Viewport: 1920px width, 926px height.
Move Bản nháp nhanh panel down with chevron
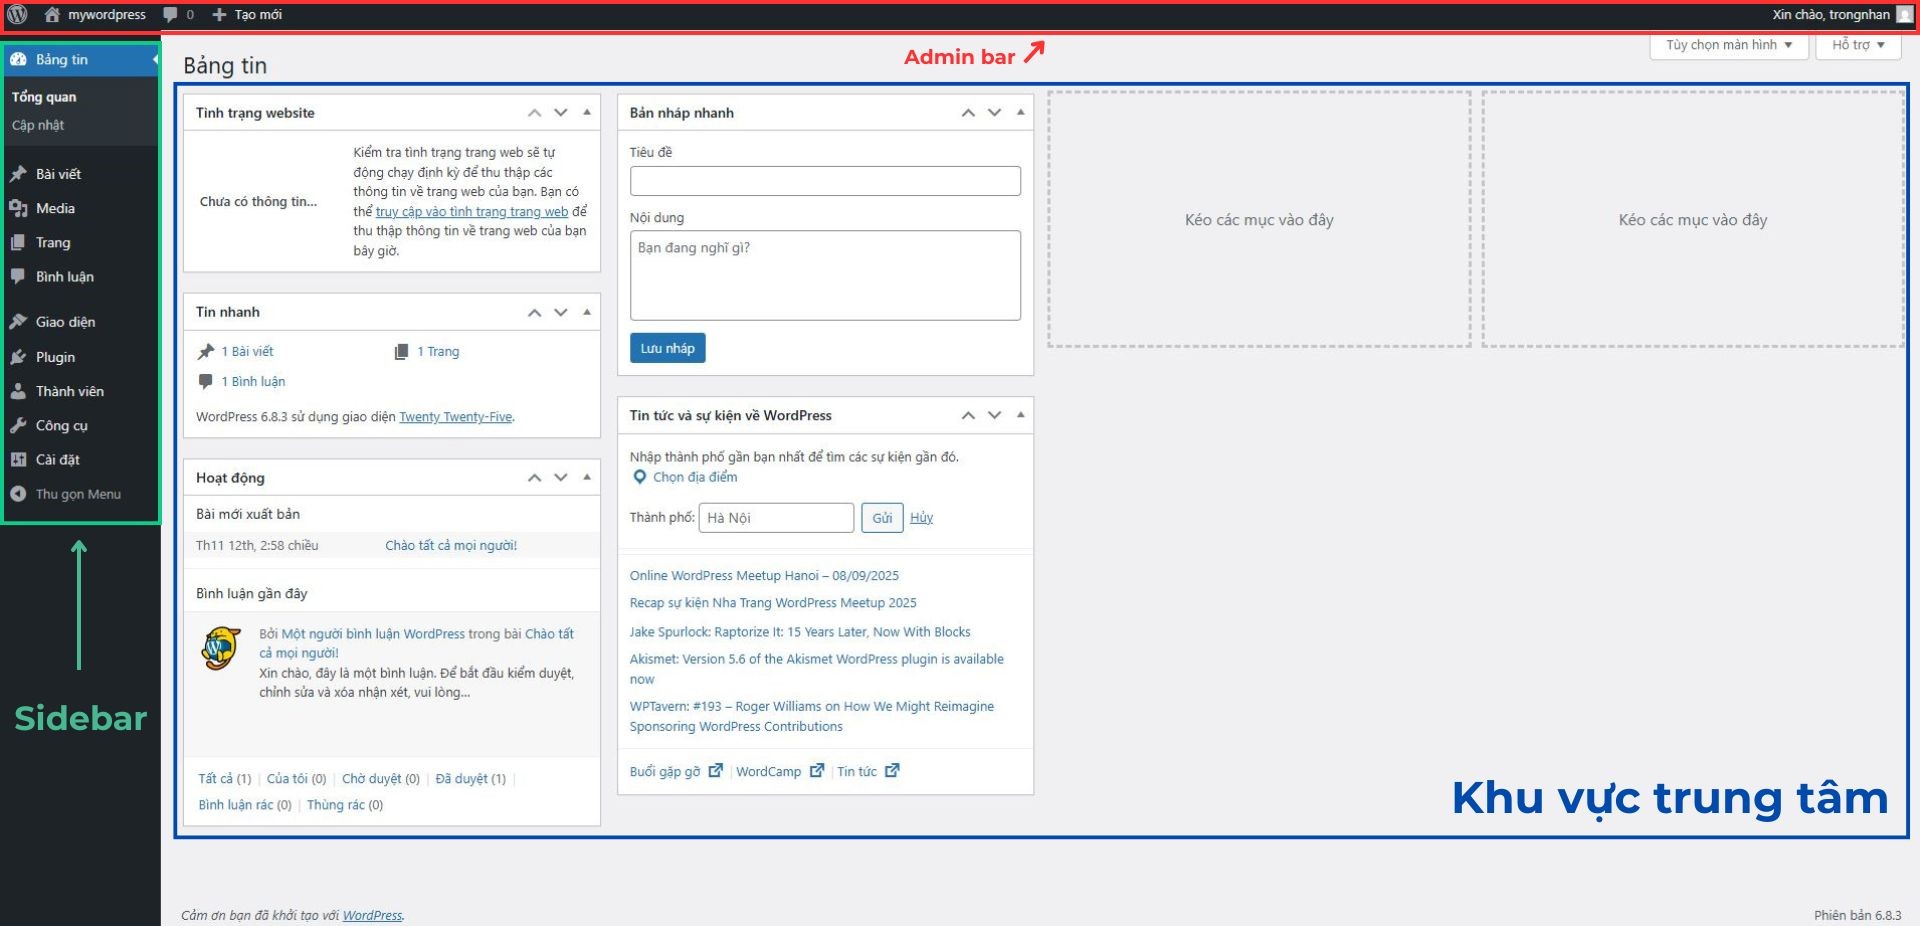994,112
